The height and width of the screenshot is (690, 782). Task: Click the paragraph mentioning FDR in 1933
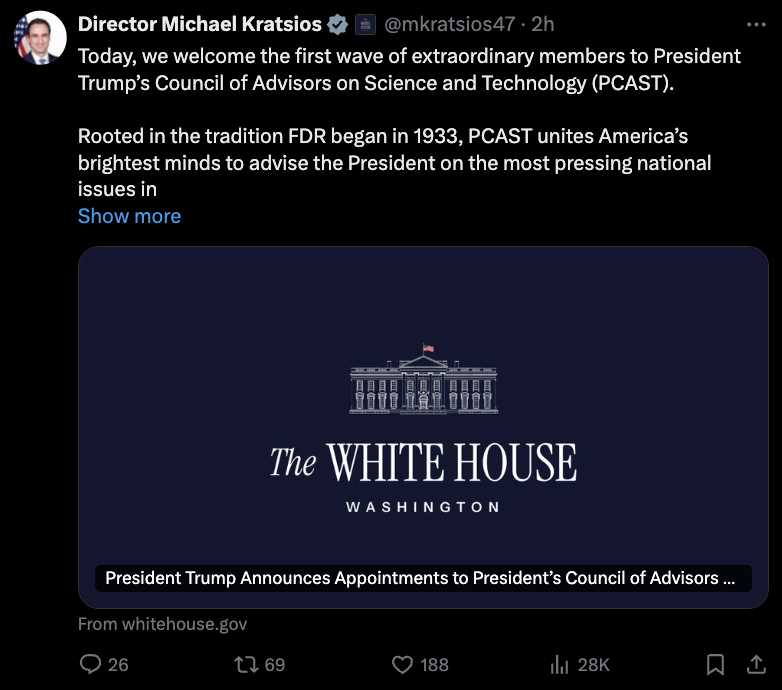[x=394, y=162]
